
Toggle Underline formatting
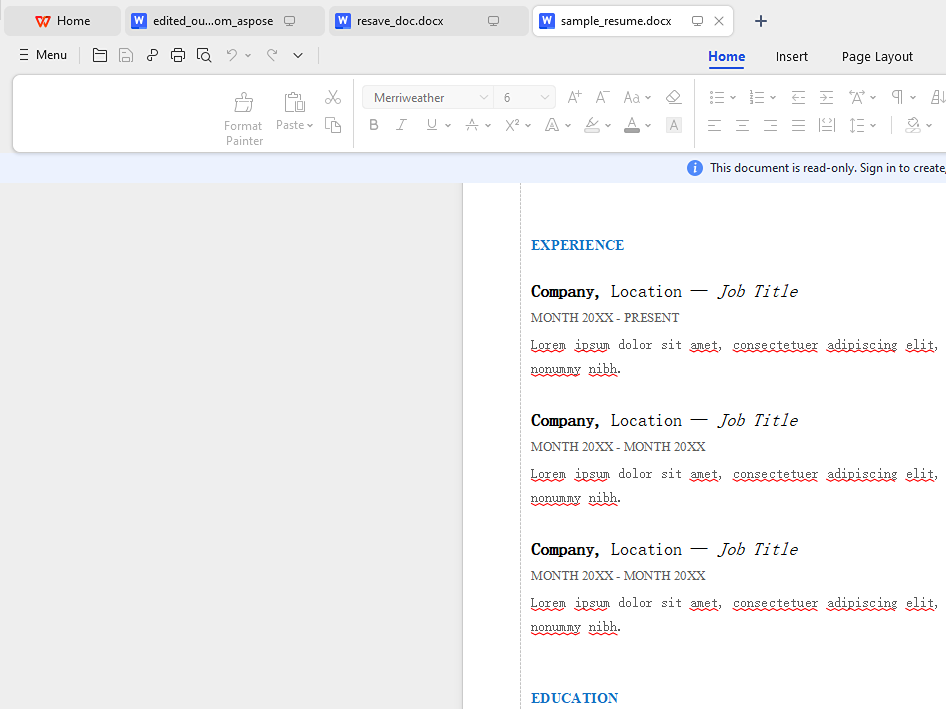tap(431, 125)
